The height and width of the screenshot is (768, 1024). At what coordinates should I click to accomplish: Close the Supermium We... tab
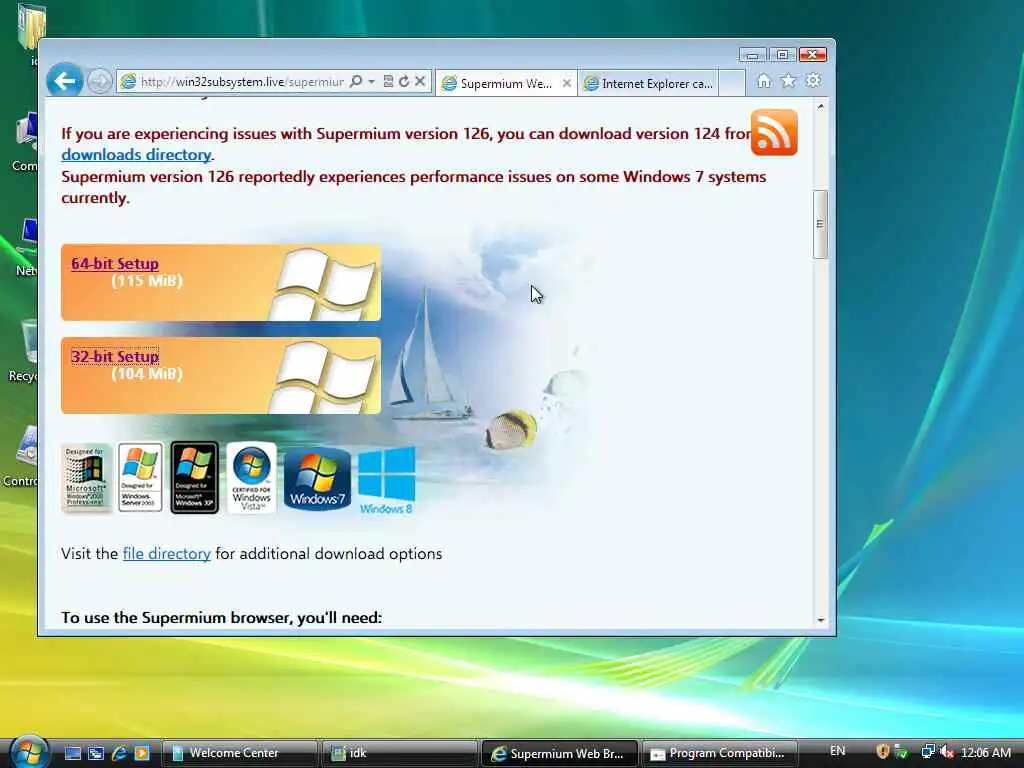(x=567, y=84)
